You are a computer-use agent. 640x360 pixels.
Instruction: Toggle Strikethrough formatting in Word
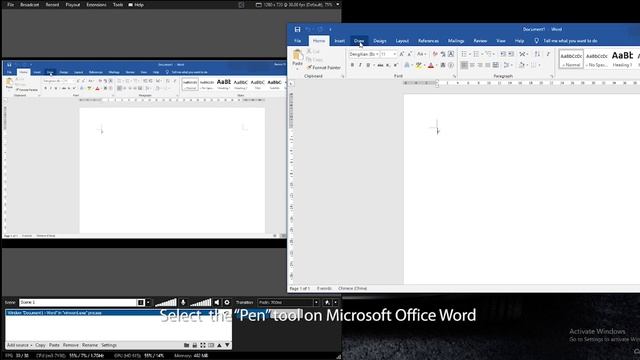pos(380,65)
